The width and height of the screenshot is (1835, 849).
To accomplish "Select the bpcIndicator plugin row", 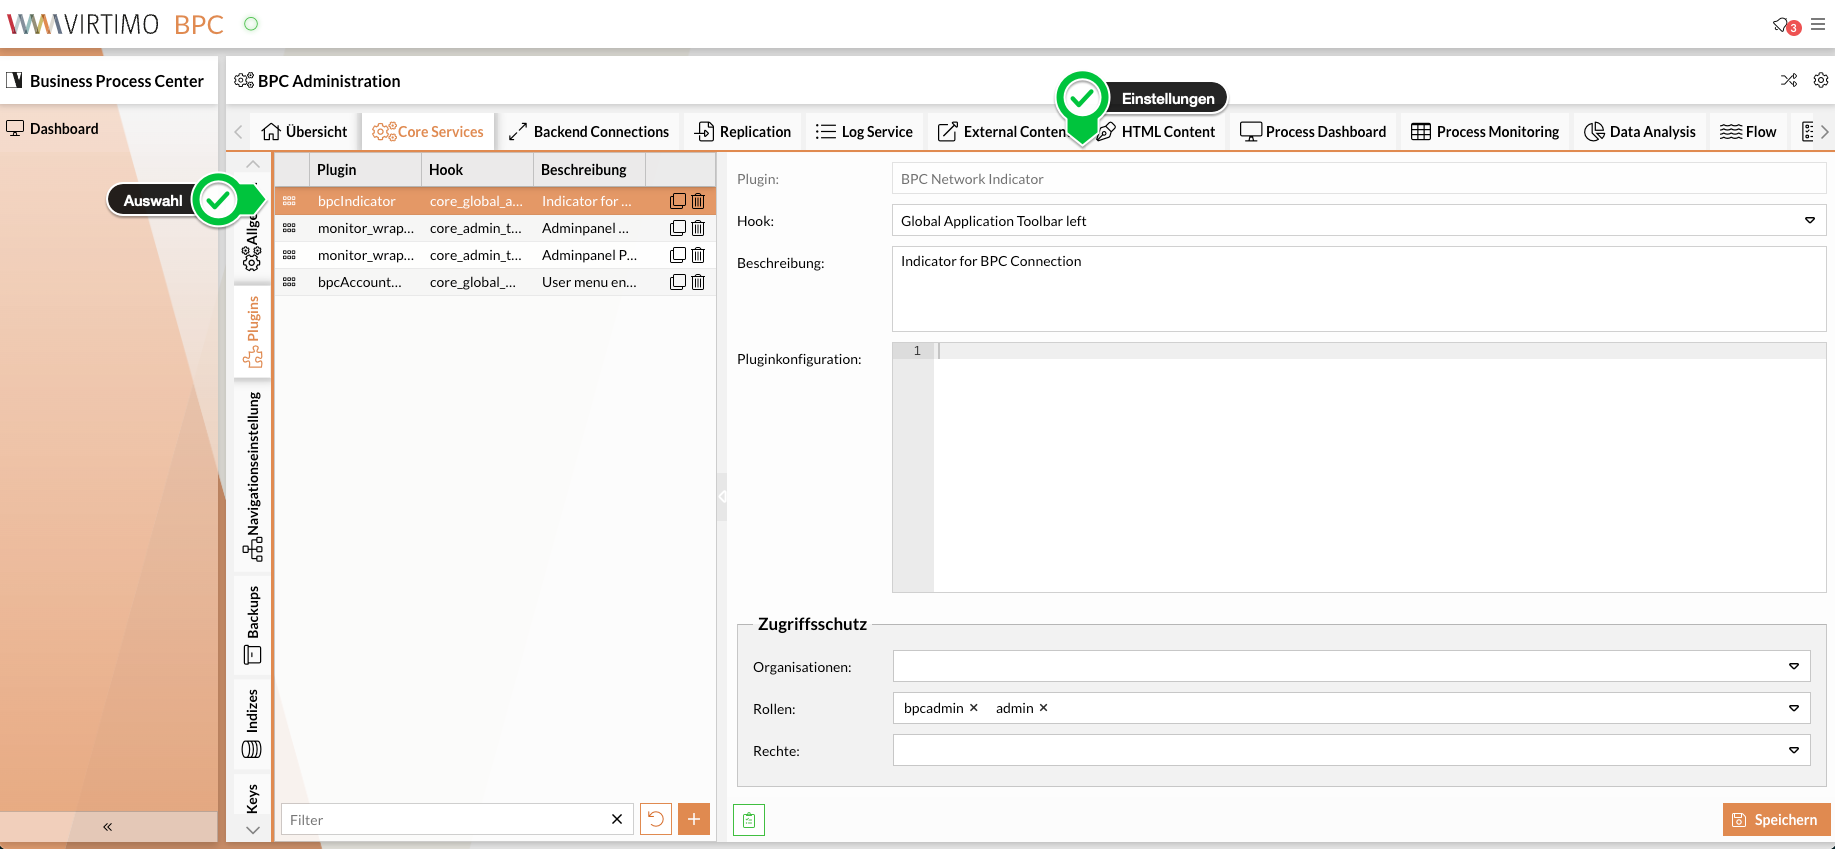I will pyautogui.click(x=495, y=201).
